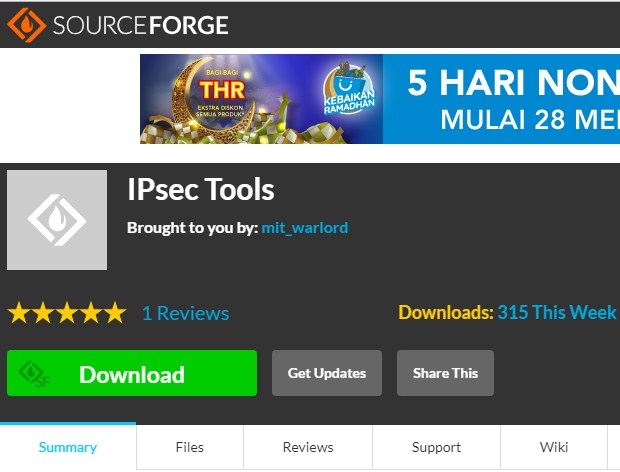Click the 'Downloads:' label text

(x=446, y=312)
